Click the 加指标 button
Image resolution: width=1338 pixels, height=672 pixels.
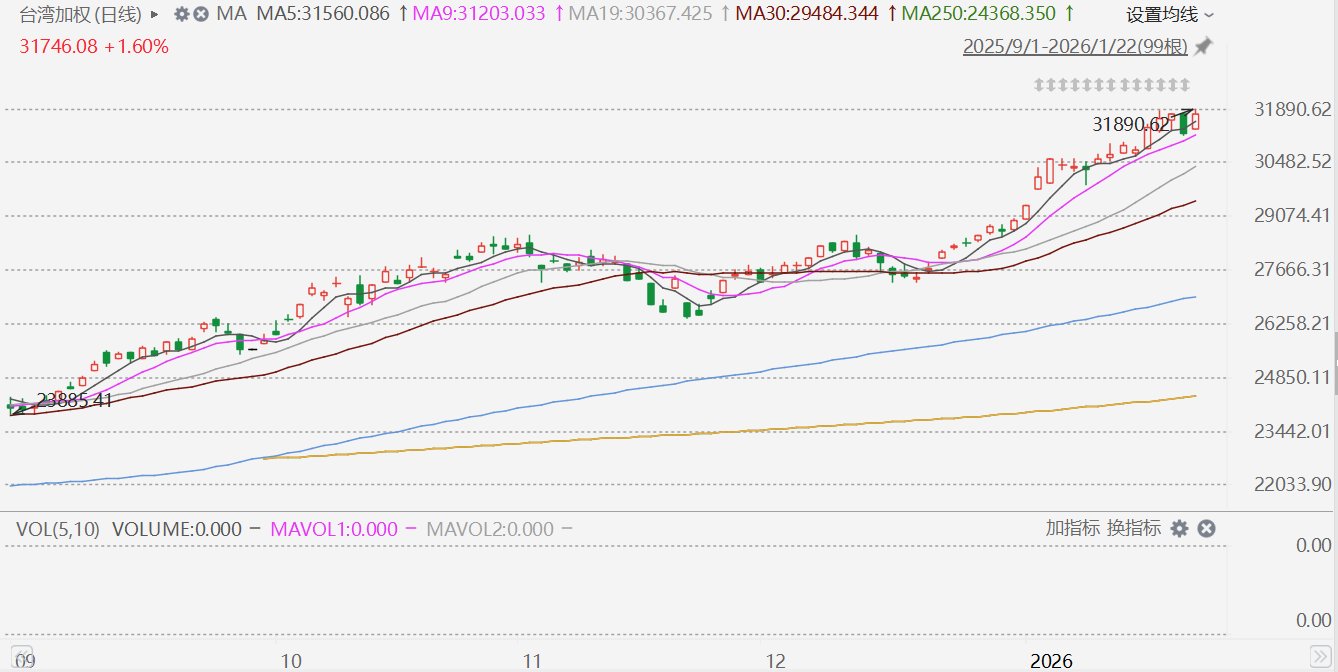1073,528
